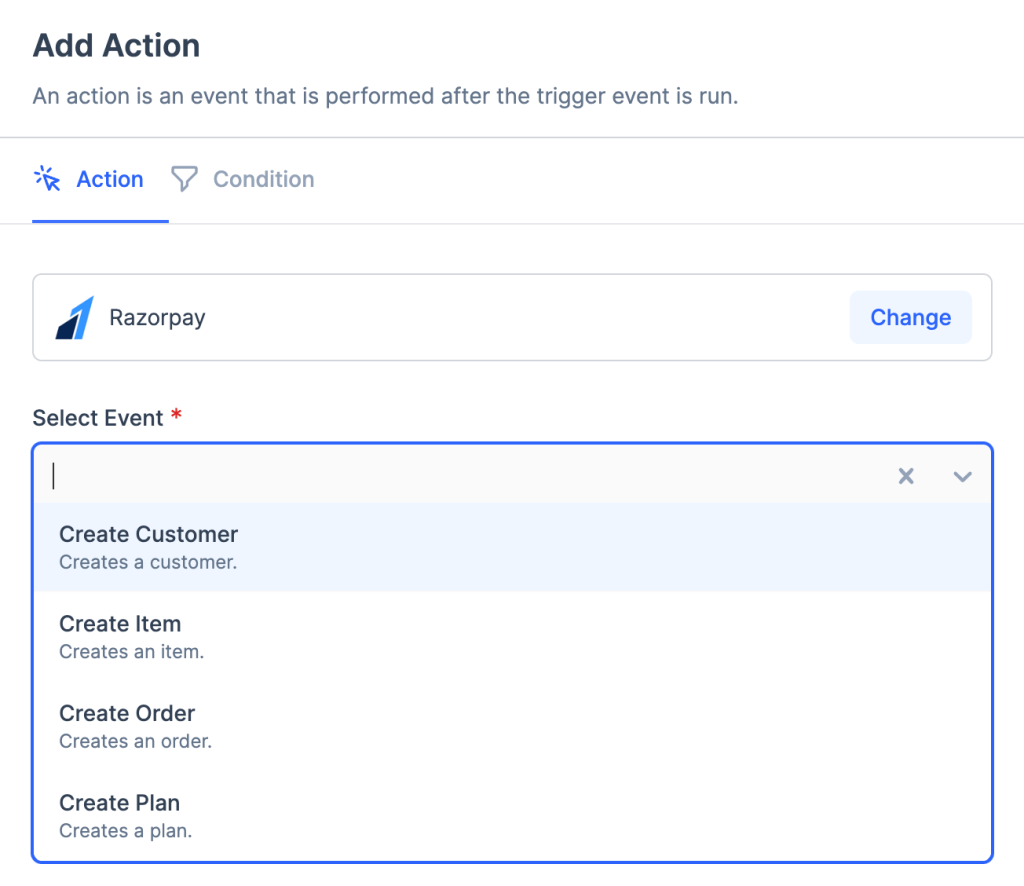1024x886 pixels.
Task: Click the cursor icon on the Action tab
Action: point(47,179)
